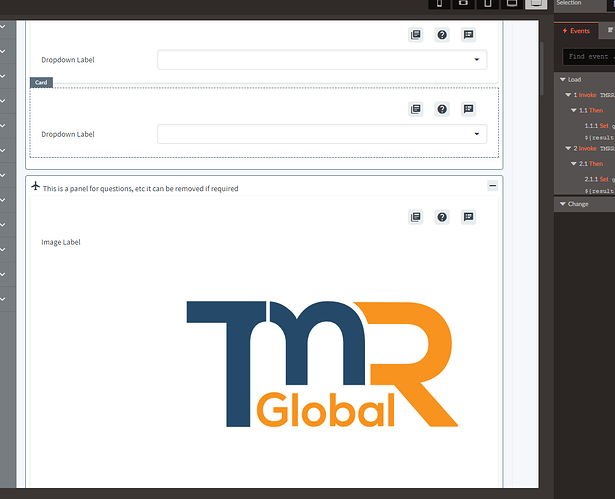Open notes icon above the upper Dropdown Label
615x499 pixels.
coord(416,35)
